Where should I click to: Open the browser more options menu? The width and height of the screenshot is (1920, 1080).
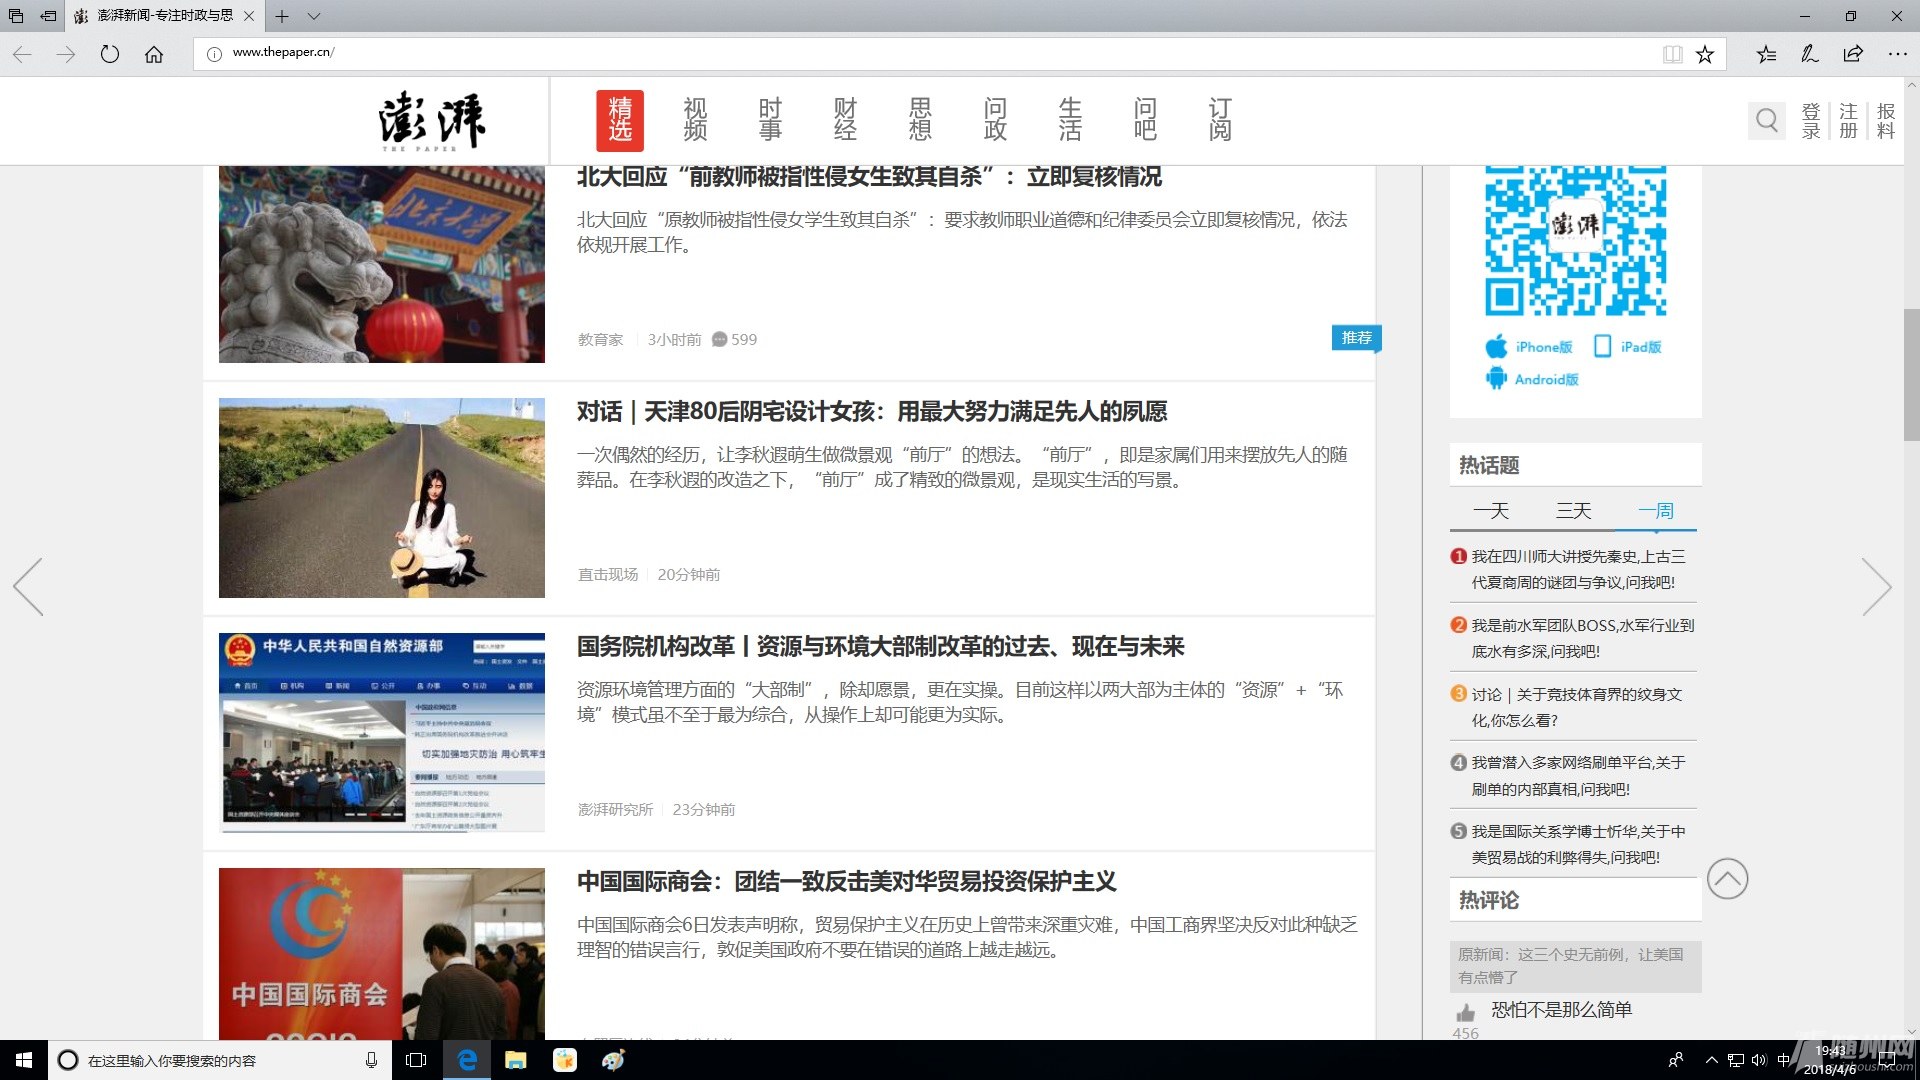[x=1897, y=54]
